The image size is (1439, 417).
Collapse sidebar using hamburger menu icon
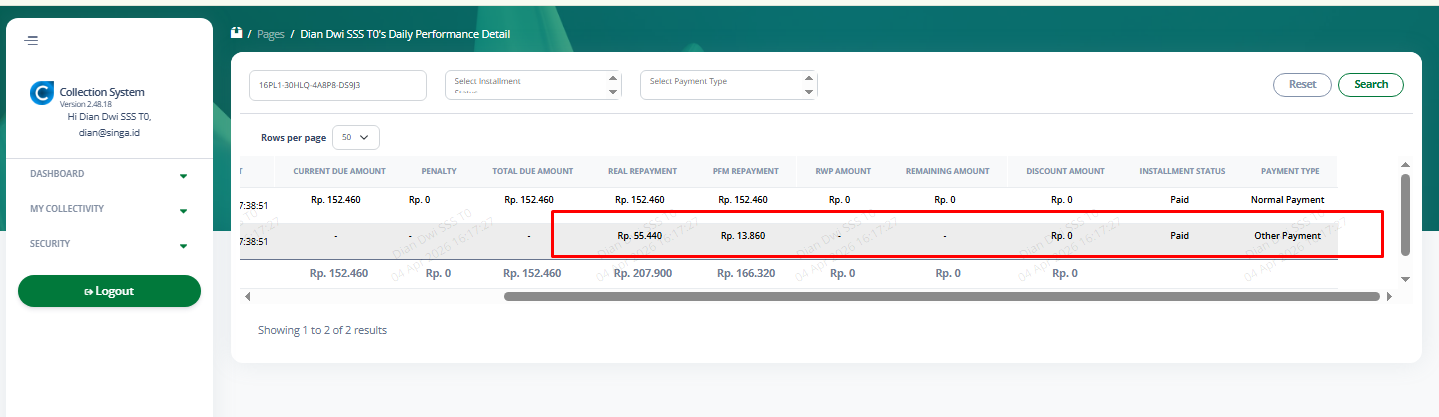tap(32, 41)
